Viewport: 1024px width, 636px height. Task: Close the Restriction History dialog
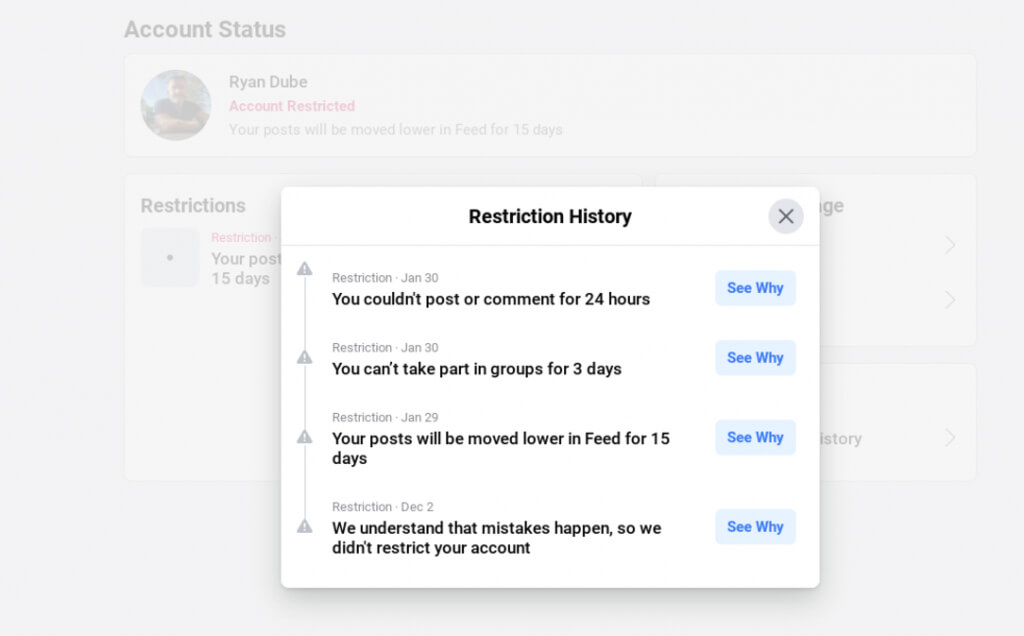pyautogui.click(x=786, y=216)
